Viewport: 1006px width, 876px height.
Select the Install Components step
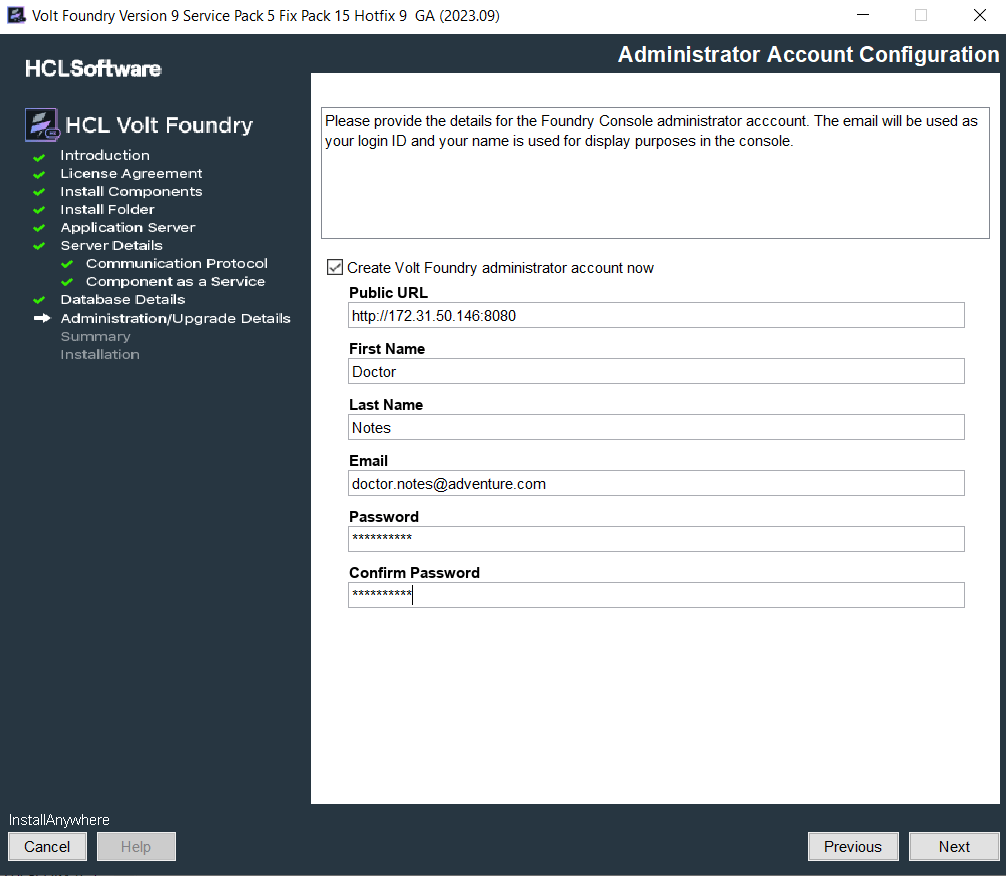coord(131,191)
